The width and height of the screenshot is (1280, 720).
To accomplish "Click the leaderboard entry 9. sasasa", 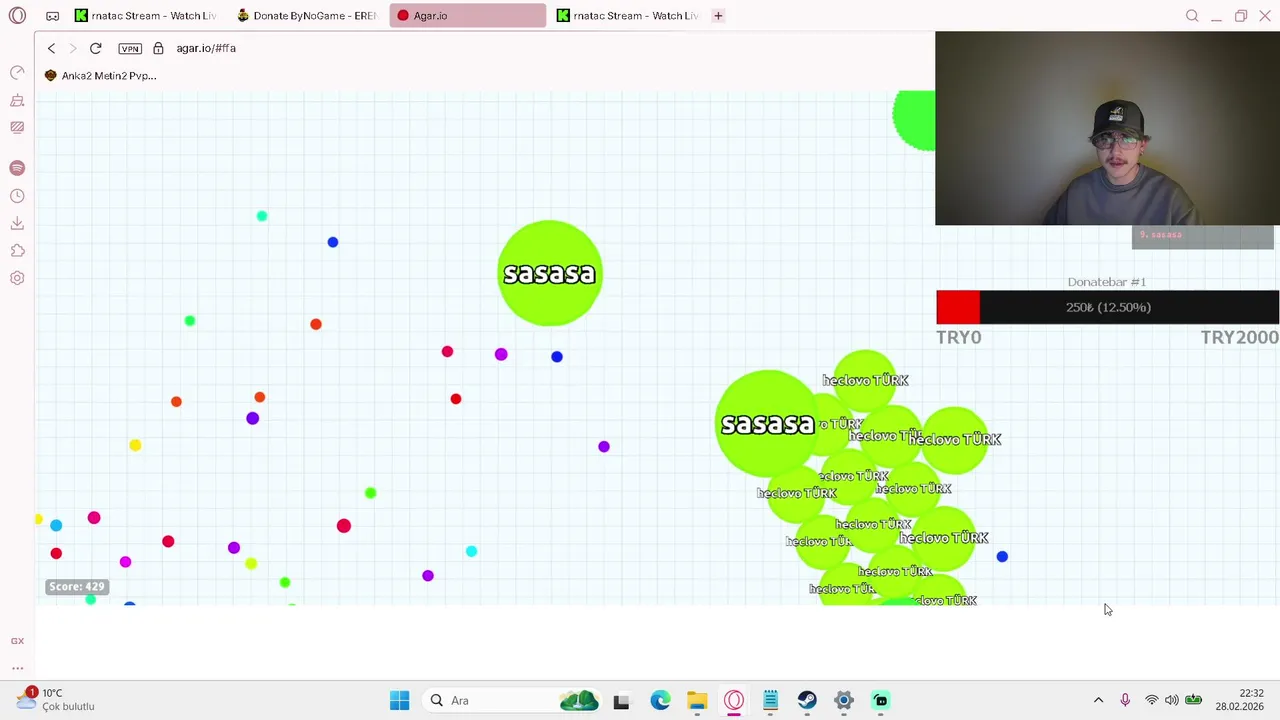I will (x=1160, y=235).
